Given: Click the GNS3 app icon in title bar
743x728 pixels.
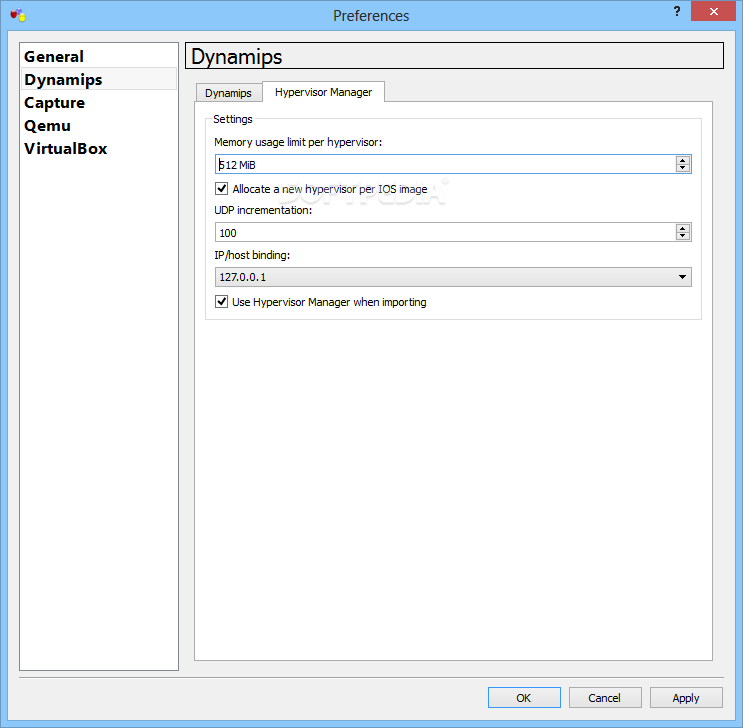Looking at the screenshot, I should 18,15.
